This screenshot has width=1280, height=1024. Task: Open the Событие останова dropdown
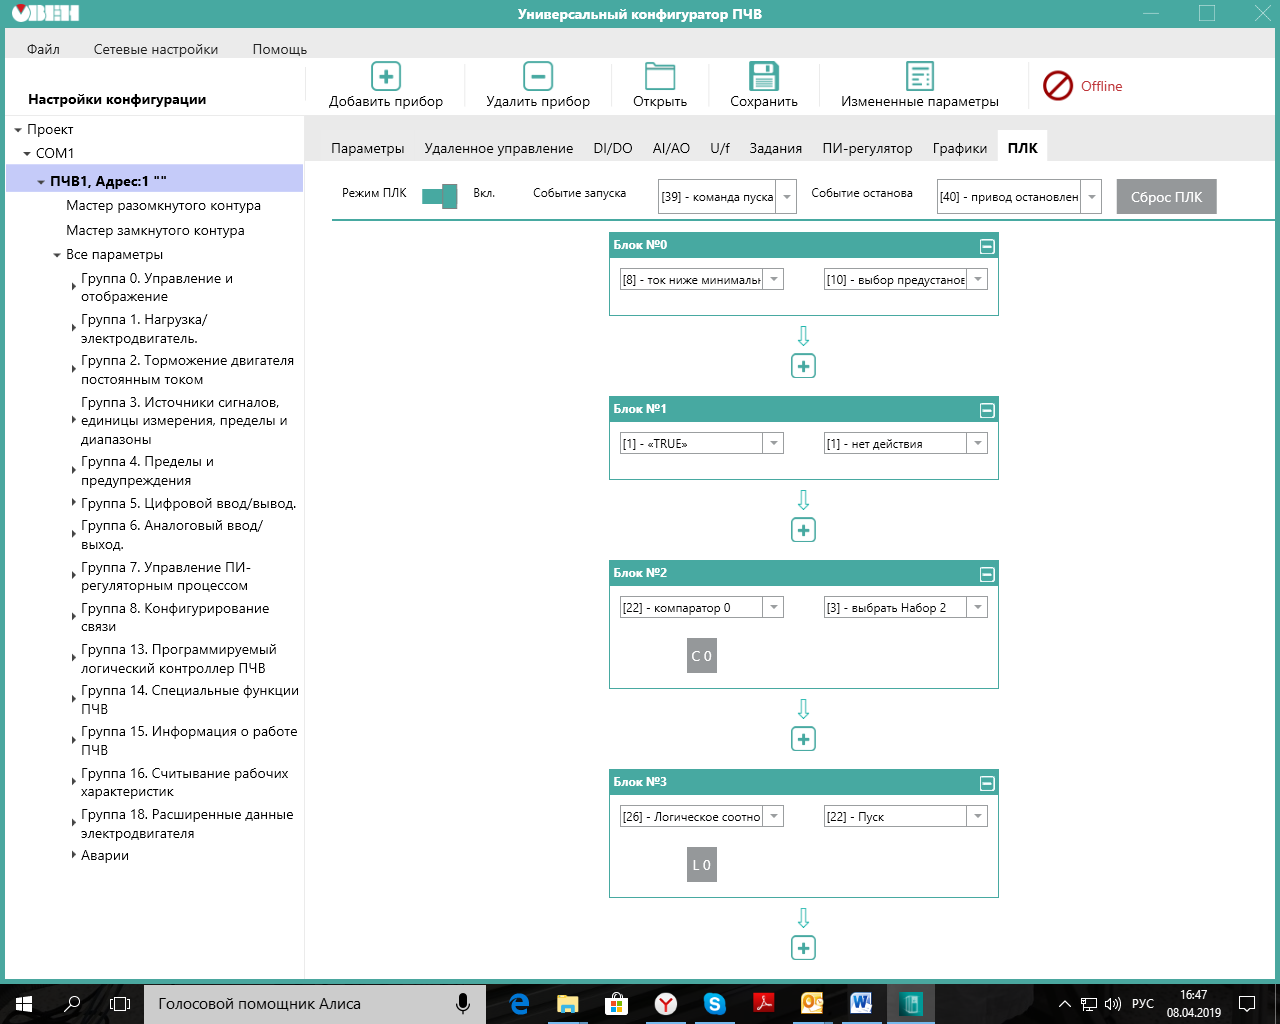[1092, 197]
